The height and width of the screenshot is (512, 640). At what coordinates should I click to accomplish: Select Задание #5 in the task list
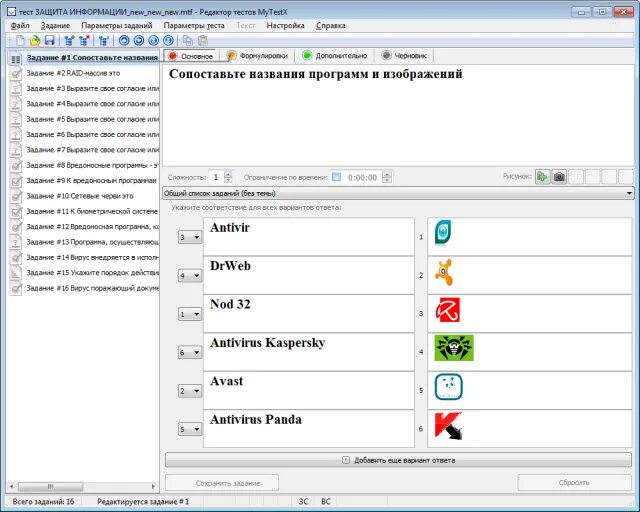(x=83, y=119)
